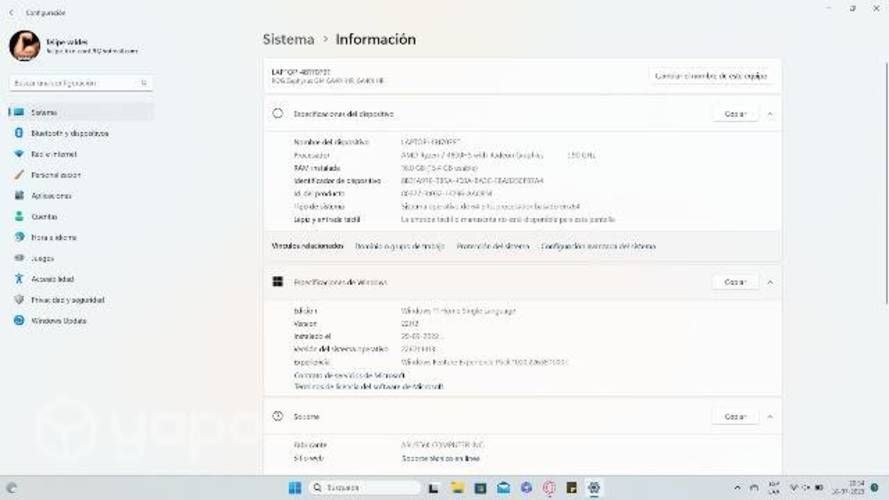Viewport: 889px width, 500px height.
Task: Open network, volume and battery quick settings
Action: tap(806, 488)
